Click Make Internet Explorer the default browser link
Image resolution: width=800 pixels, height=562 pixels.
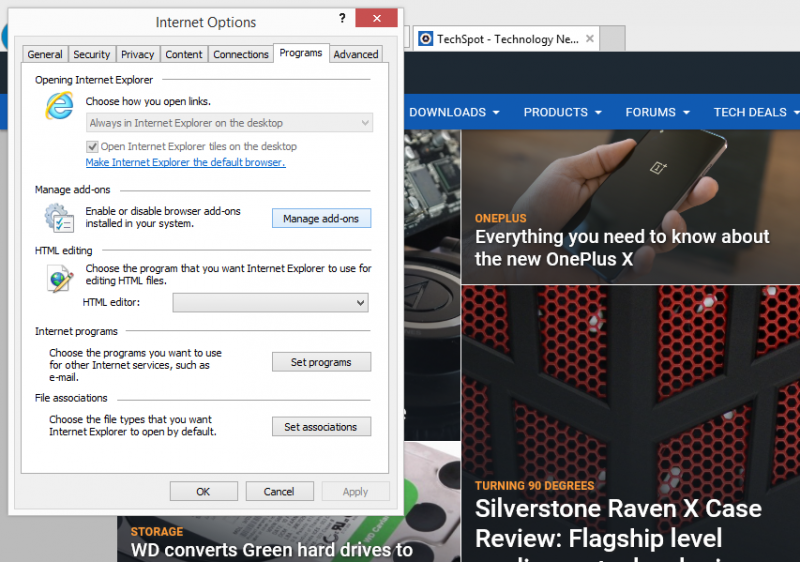coord(186,162)
